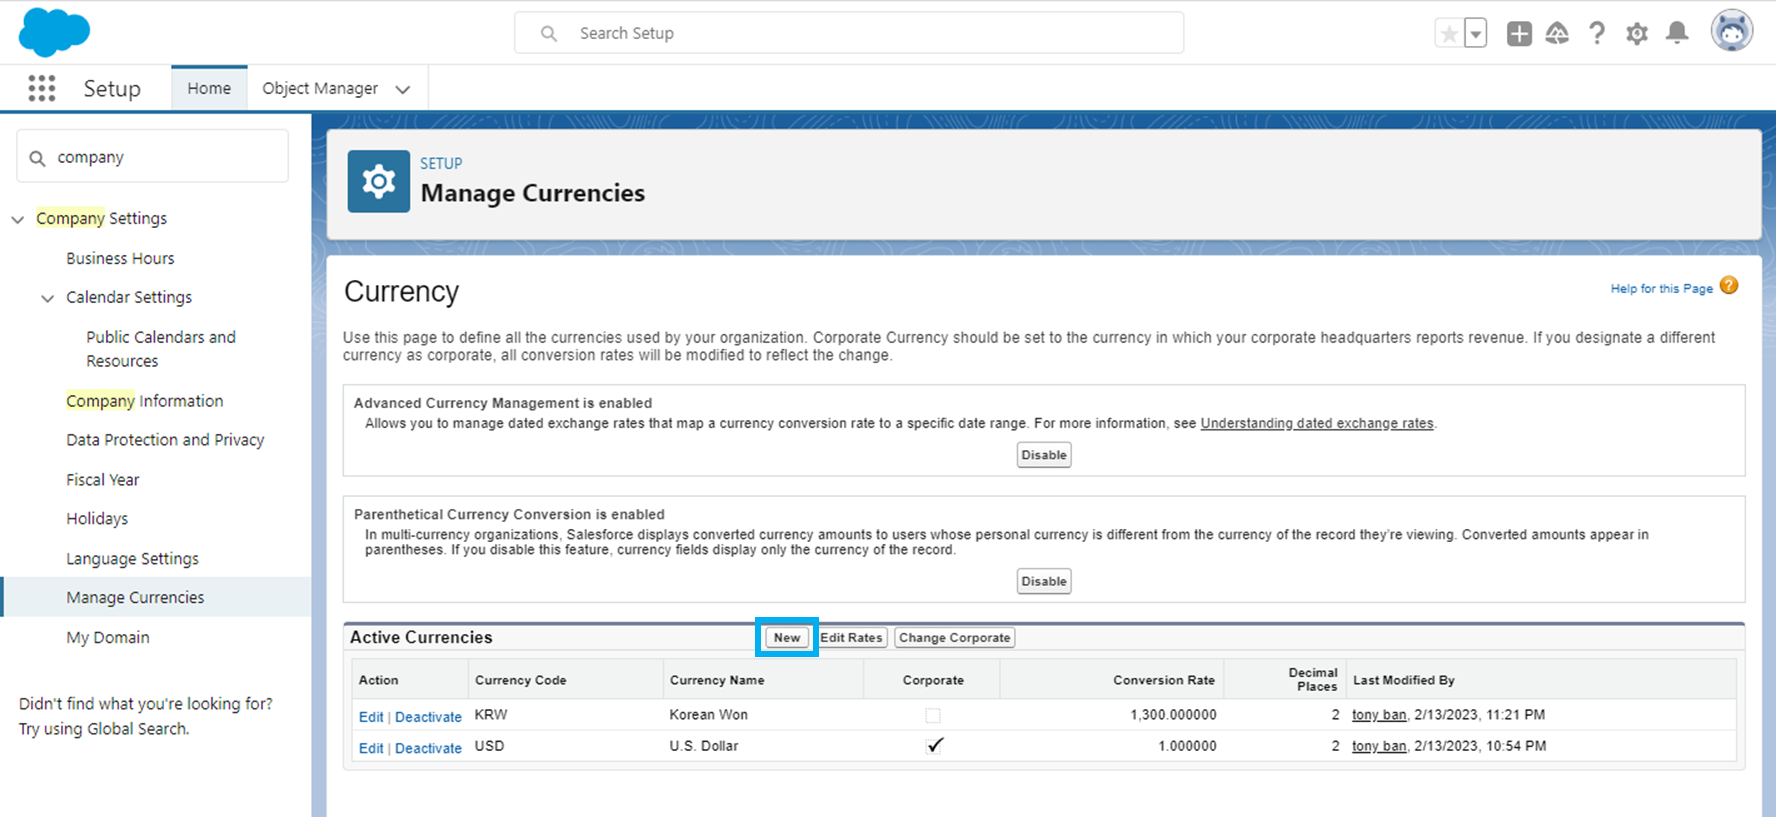Click the Favorites star icon
The width and height of the screenshot is (1776, 817).
[1449, 34]
